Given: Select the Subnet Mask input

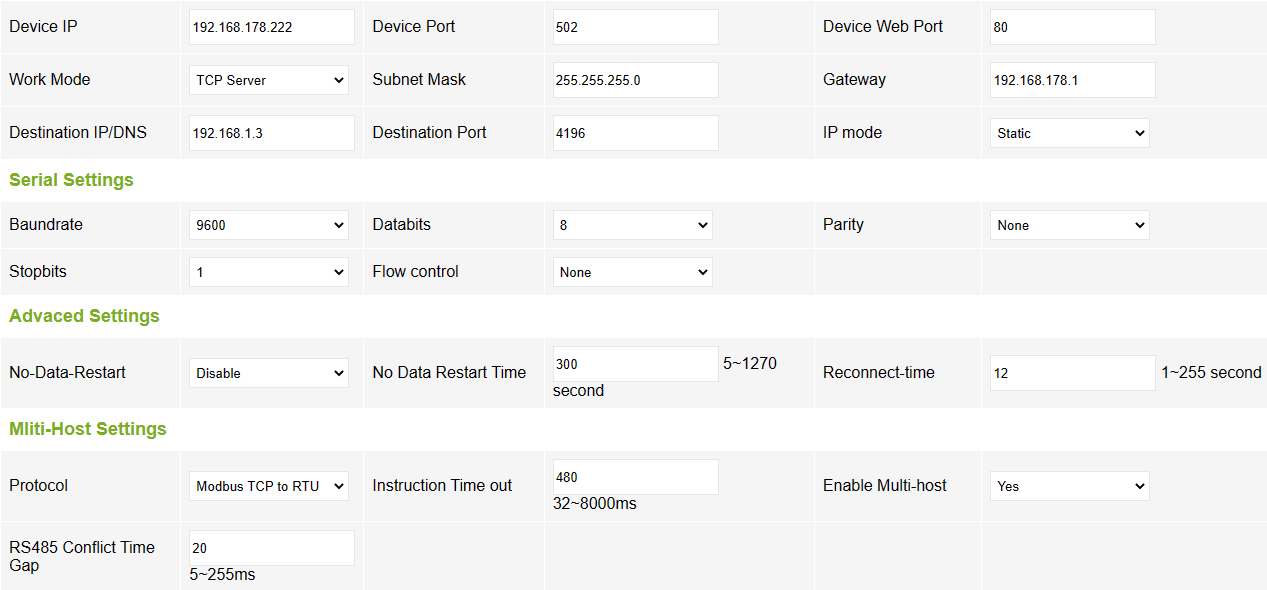Looking at the screenshot, I should pyautogui.click(x=635, y=80).
